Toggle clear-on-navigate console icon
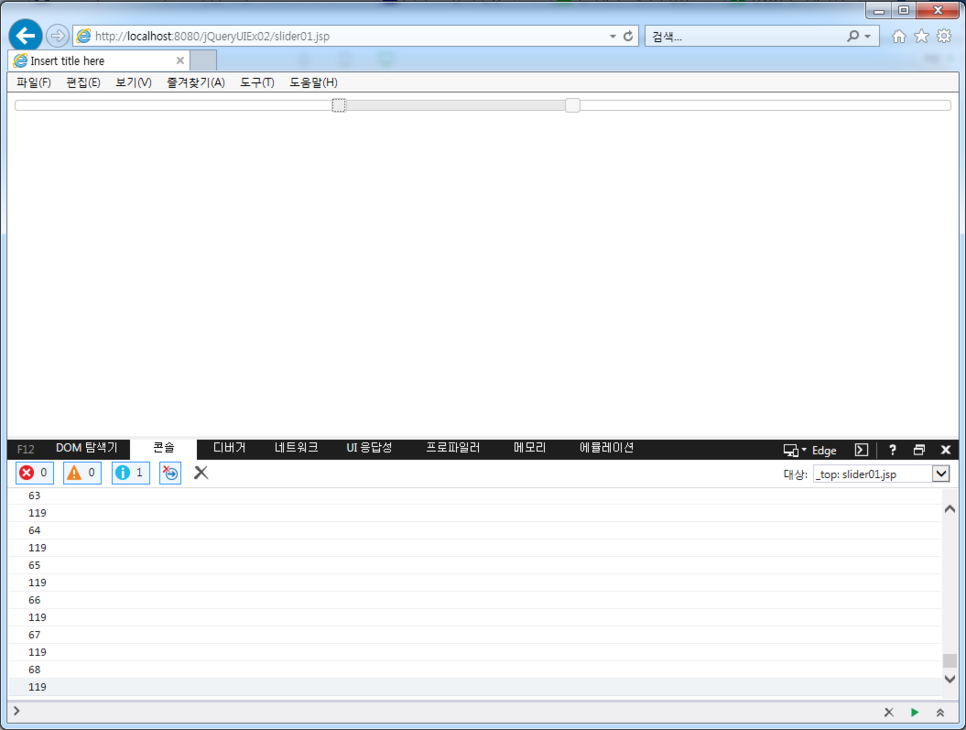The height and width of the screenshot is (730, 966). pyautogui.click(x=170, y=473)
